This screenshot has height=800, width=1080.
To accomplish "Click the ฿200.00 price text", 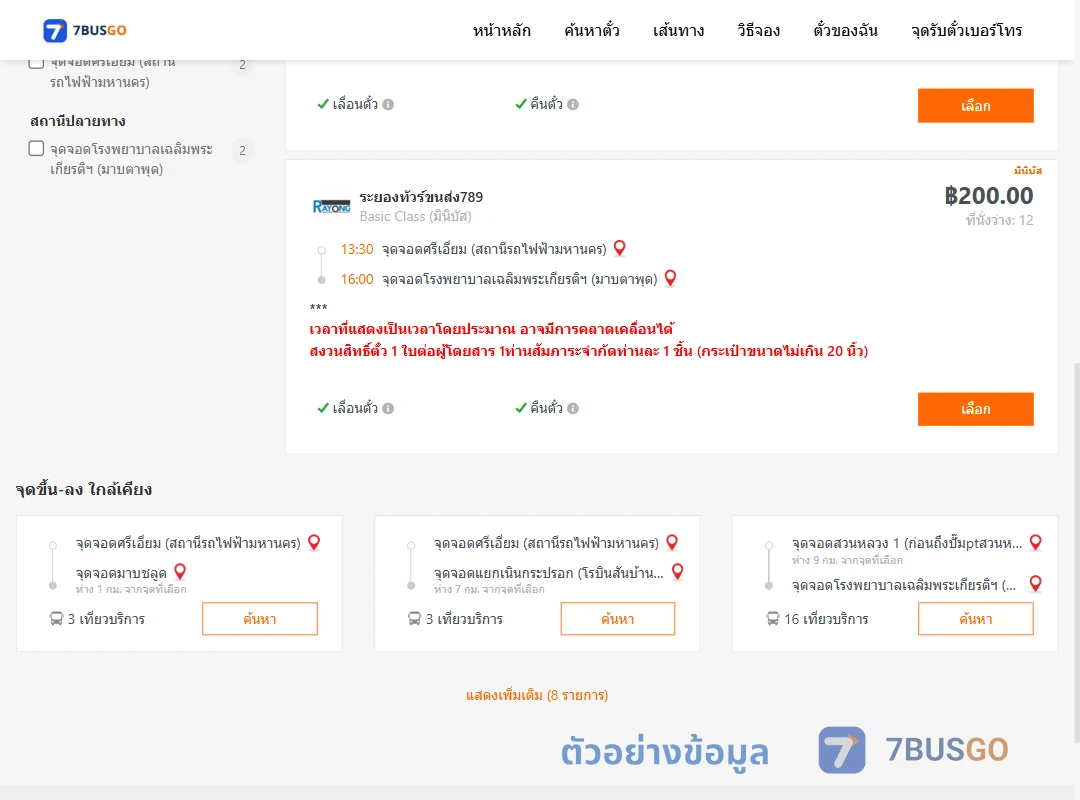I will point(988,196).
